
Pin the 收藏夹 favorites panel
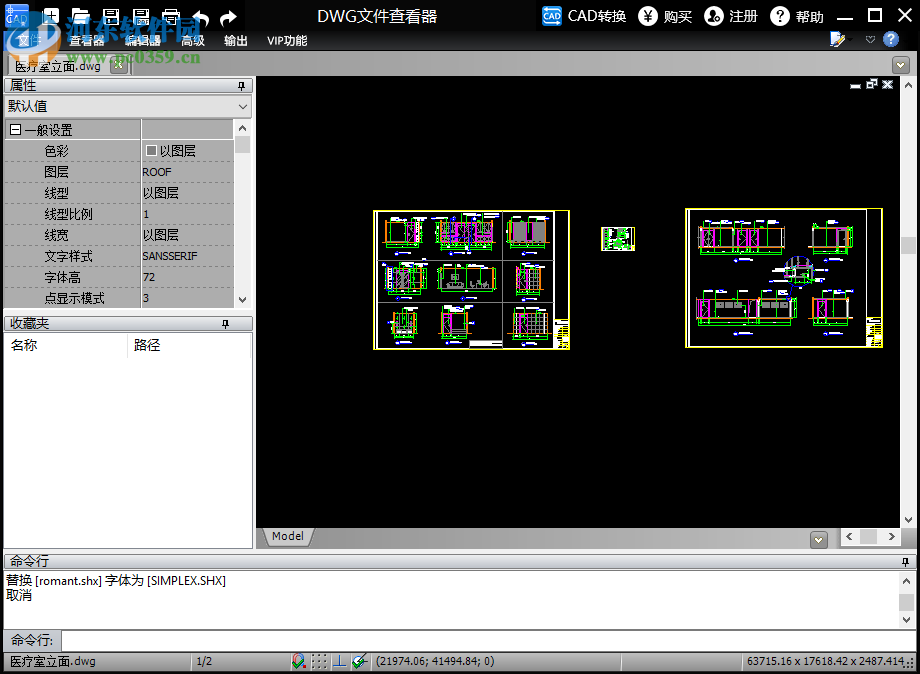click(225, 324)
